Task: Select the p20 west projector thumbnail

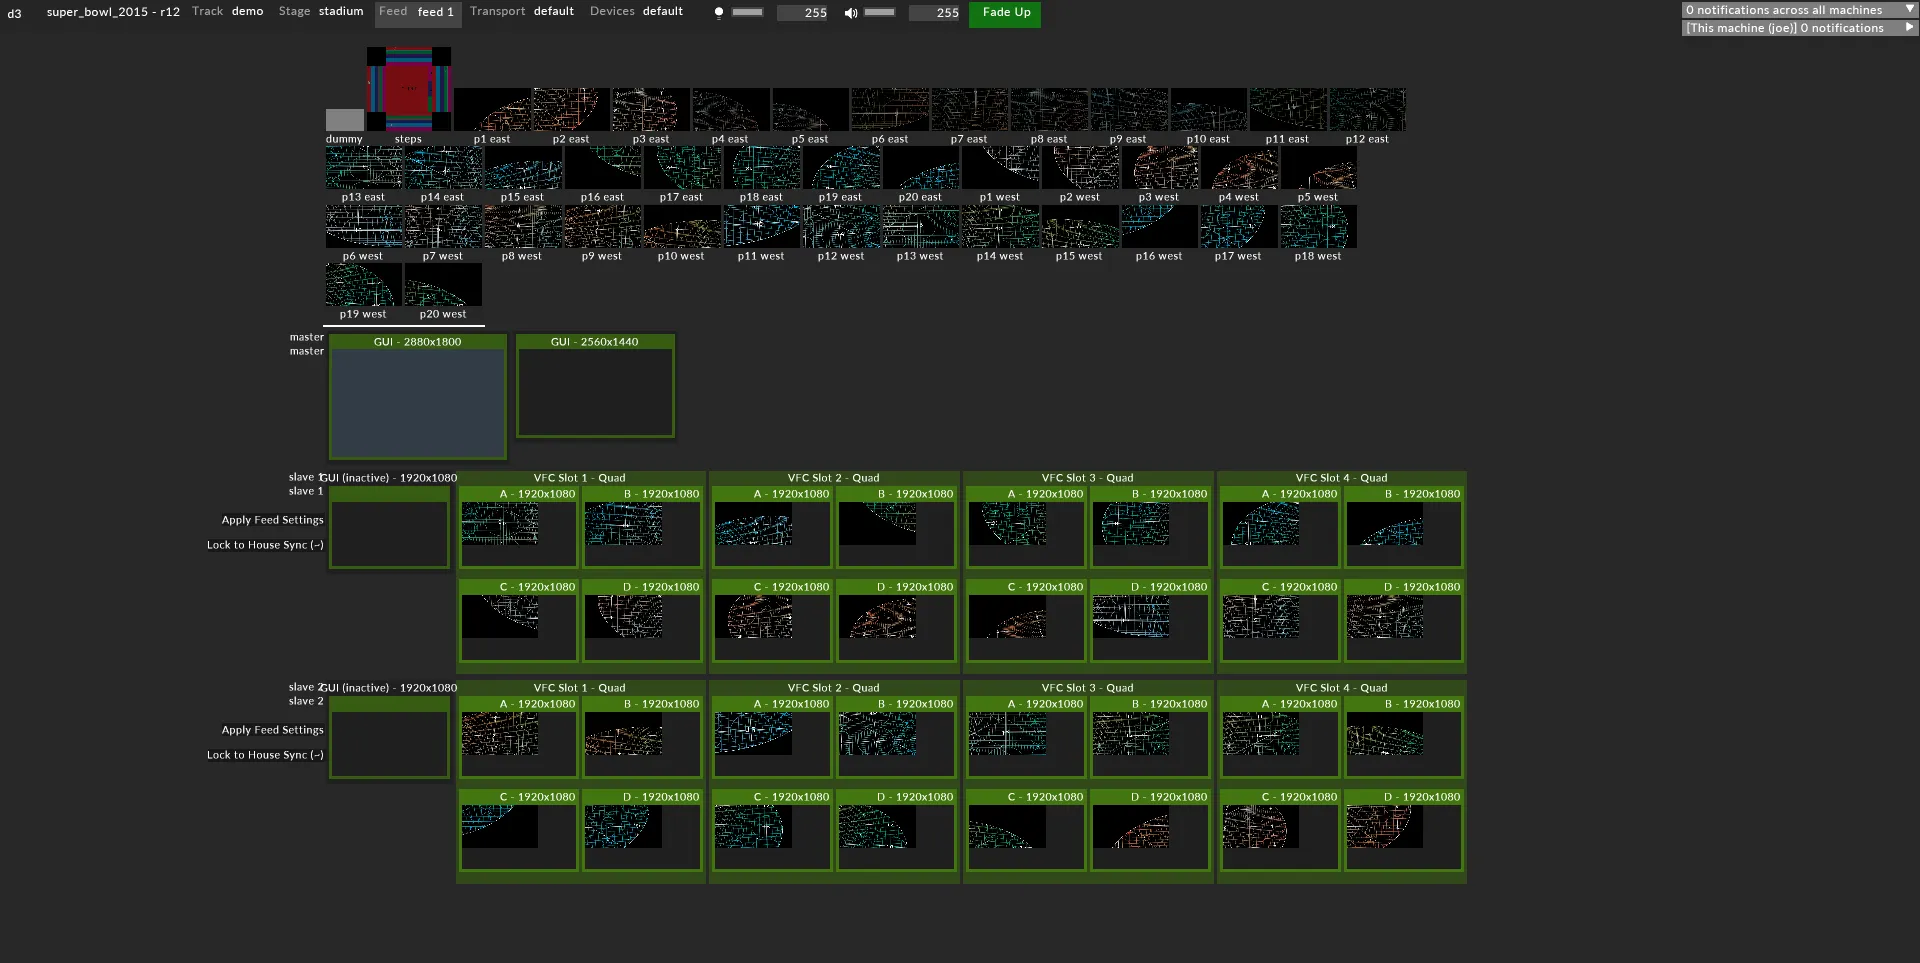Action: click(x=442, y=285)
